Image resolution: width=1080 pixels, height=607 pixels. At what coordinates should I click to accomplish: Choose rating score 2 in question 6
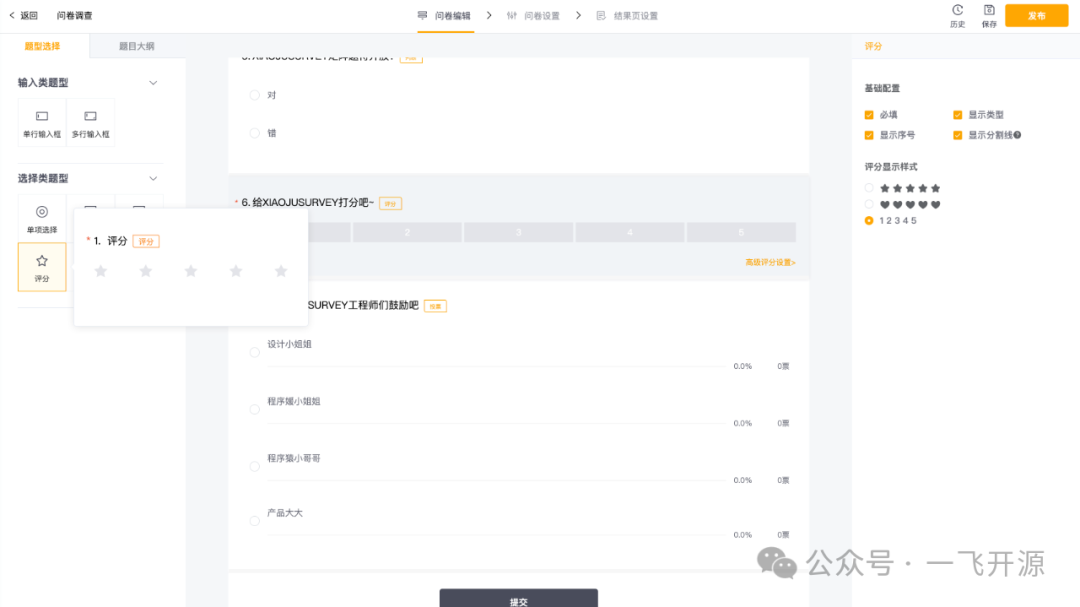click(407, 232)
